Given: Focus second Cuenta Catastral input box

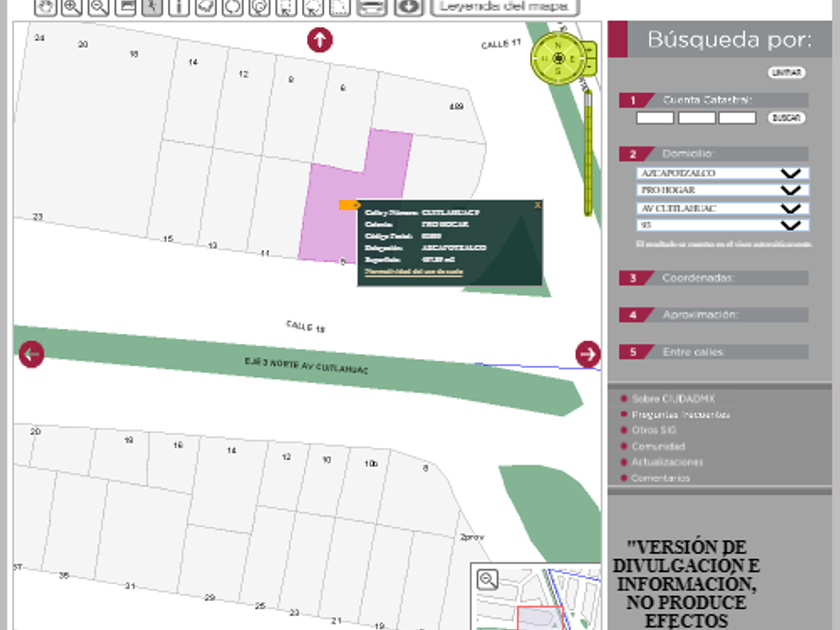Looking at the screenshot, I should coord(696,118).
